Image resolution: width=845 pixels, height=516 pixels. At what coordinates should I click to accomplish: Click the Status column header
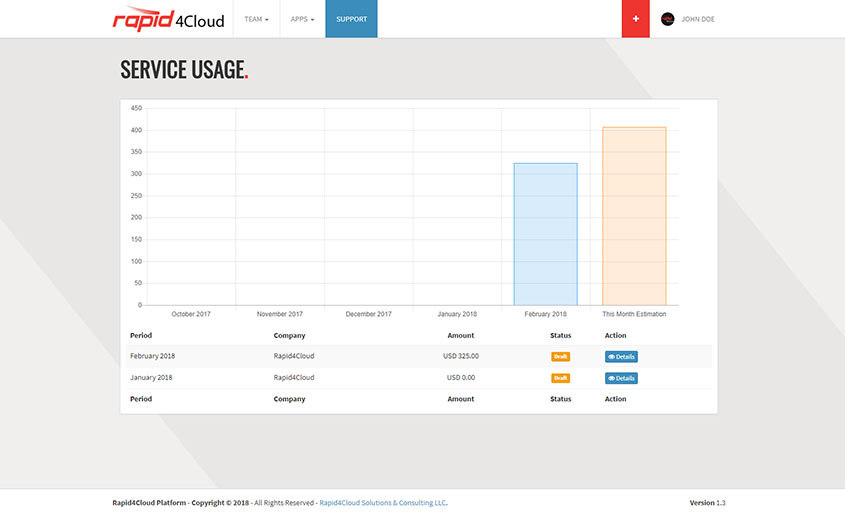click(x=560, y=336)
